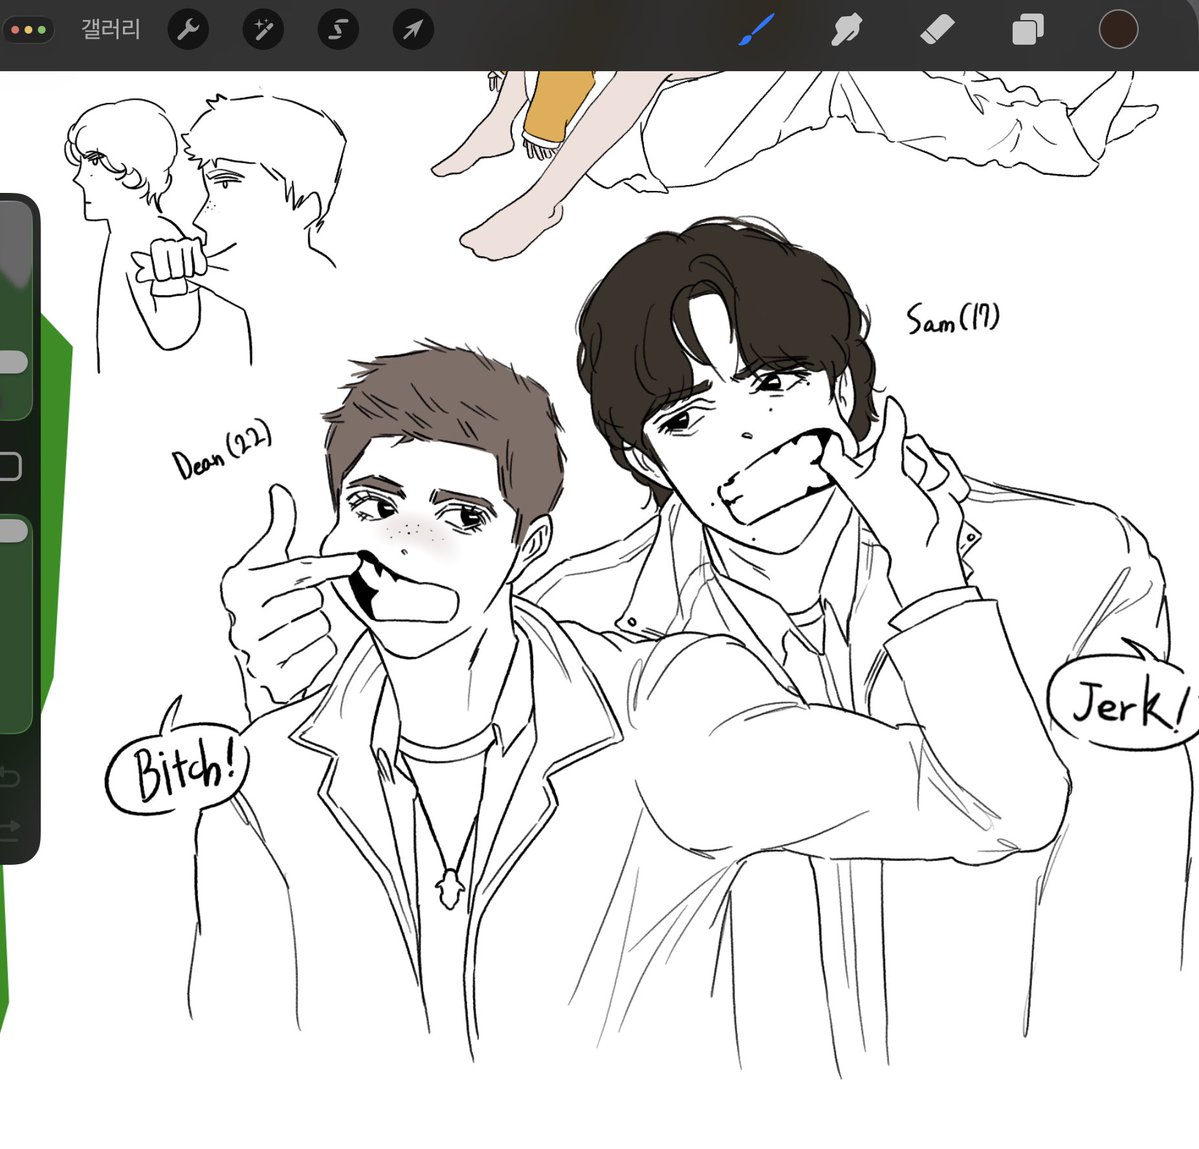Activate the Selection S-shaped tool
Viewport: 1199px width, 1149px height.
(x=338, y=30)
